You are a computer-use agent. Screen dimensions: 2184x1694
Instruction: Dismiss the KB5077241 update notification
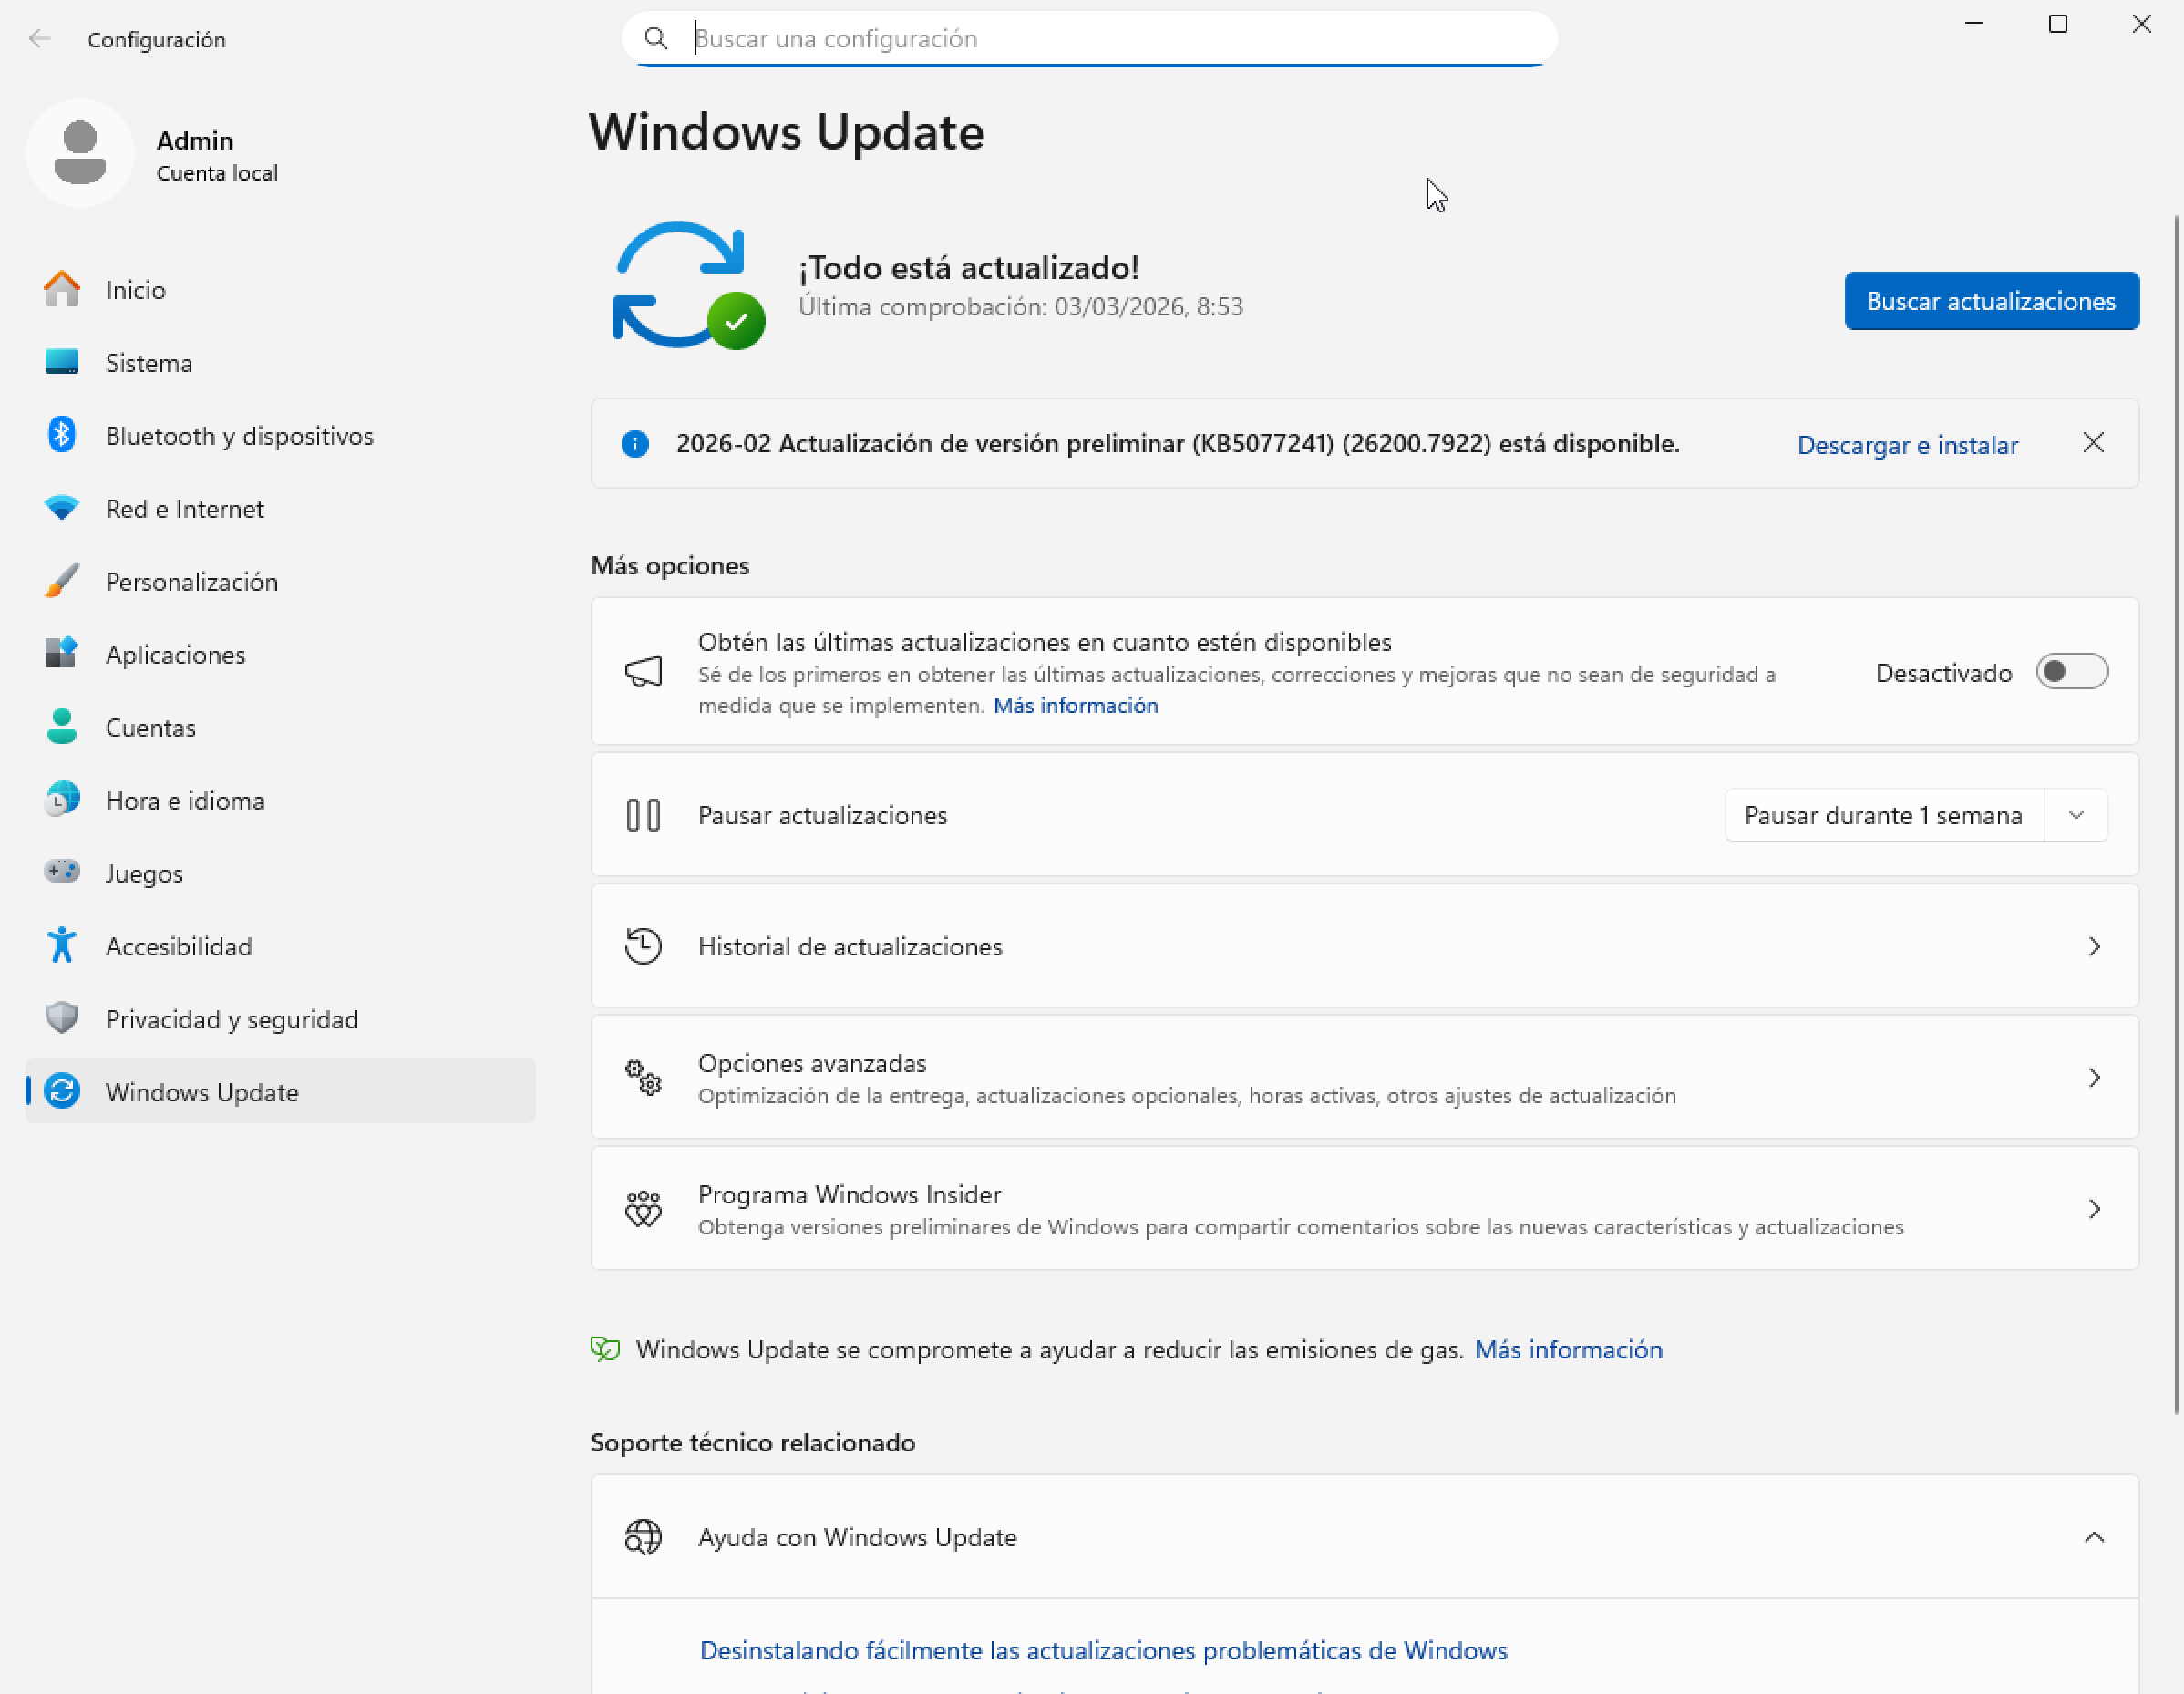[2093, 443]
